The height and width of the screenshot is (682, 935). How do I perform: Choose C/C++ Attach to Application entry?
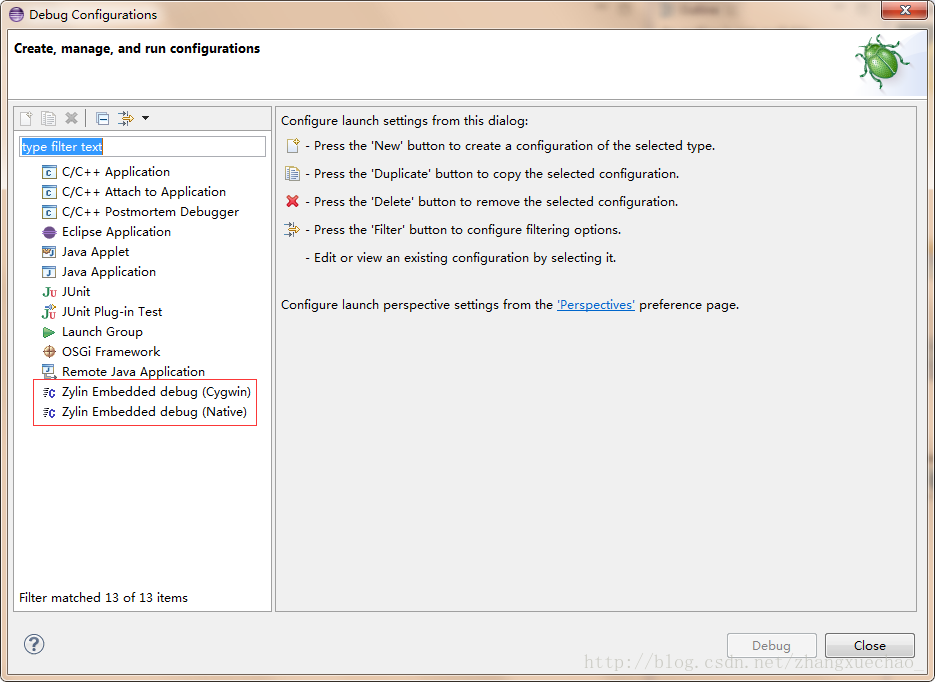144,192
